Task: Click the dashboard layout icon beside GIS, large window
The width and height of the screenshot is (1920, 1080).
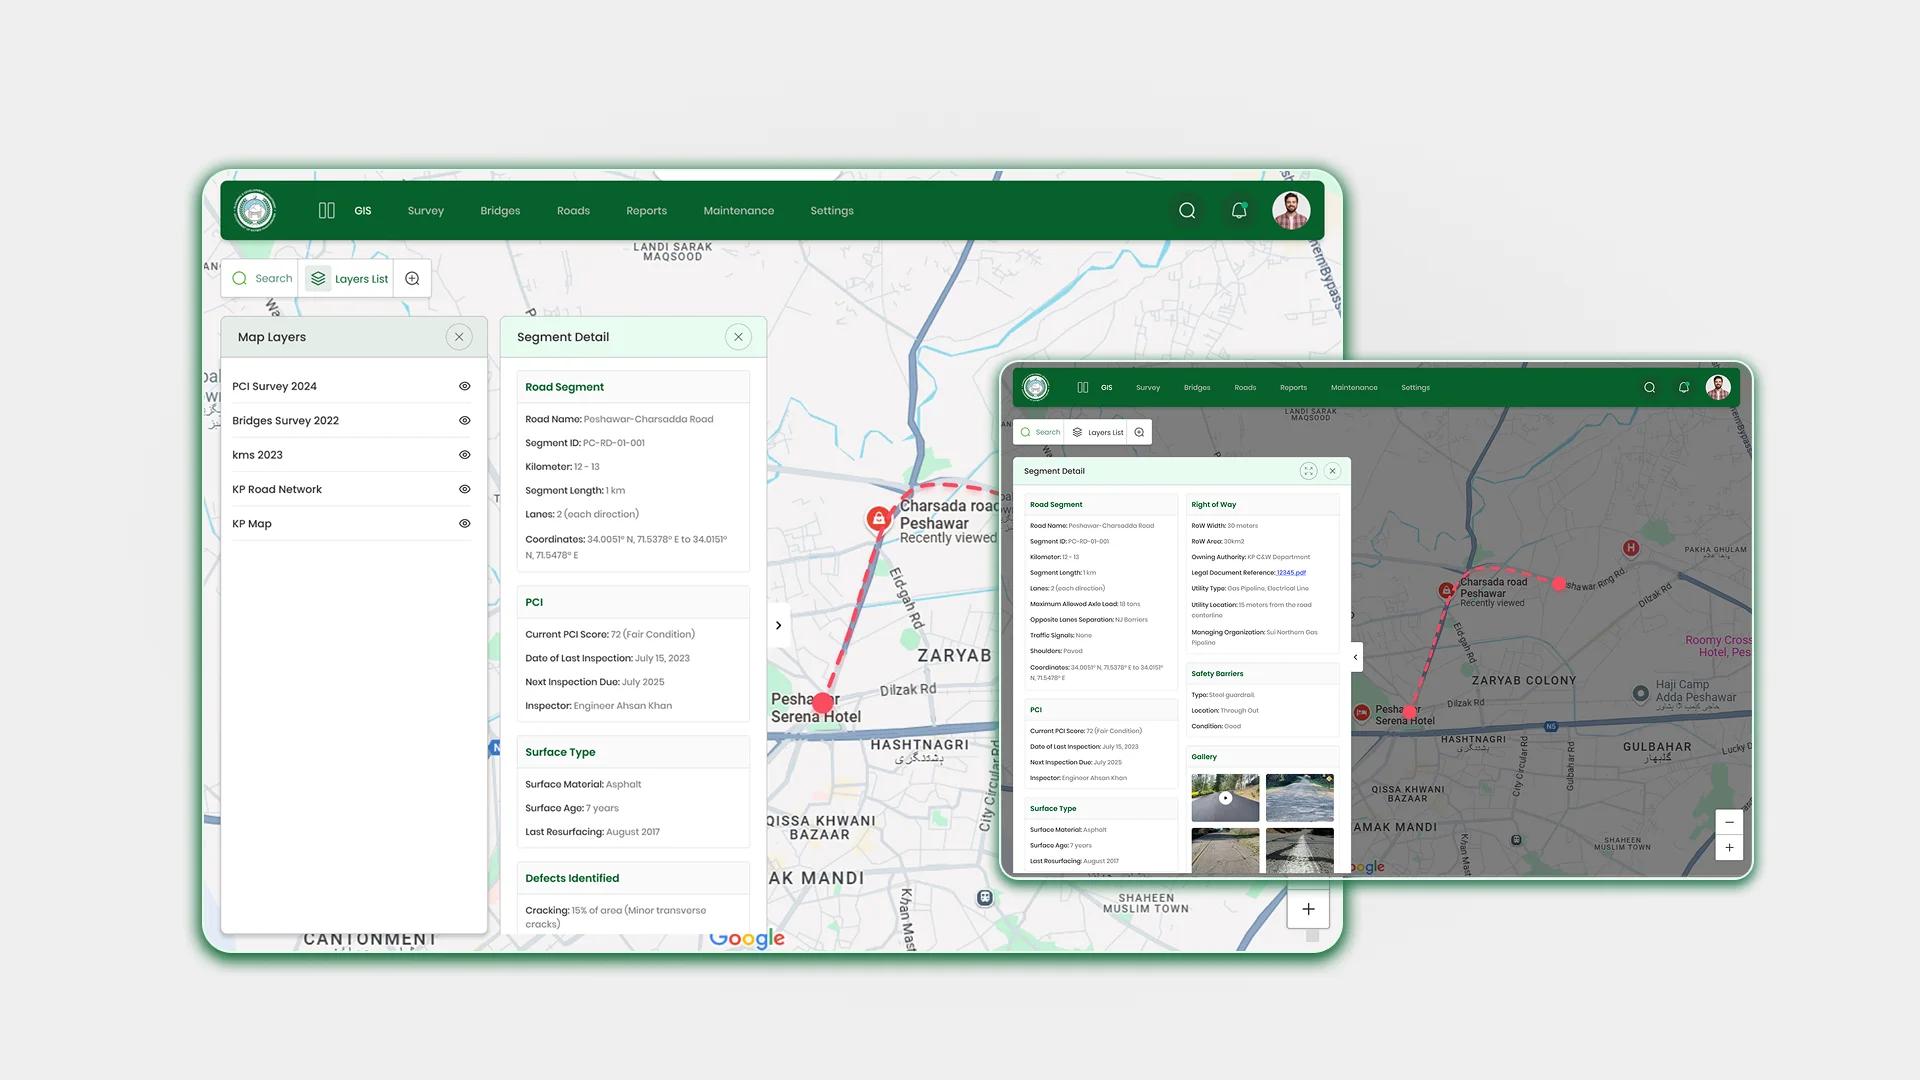Action: 327,210
